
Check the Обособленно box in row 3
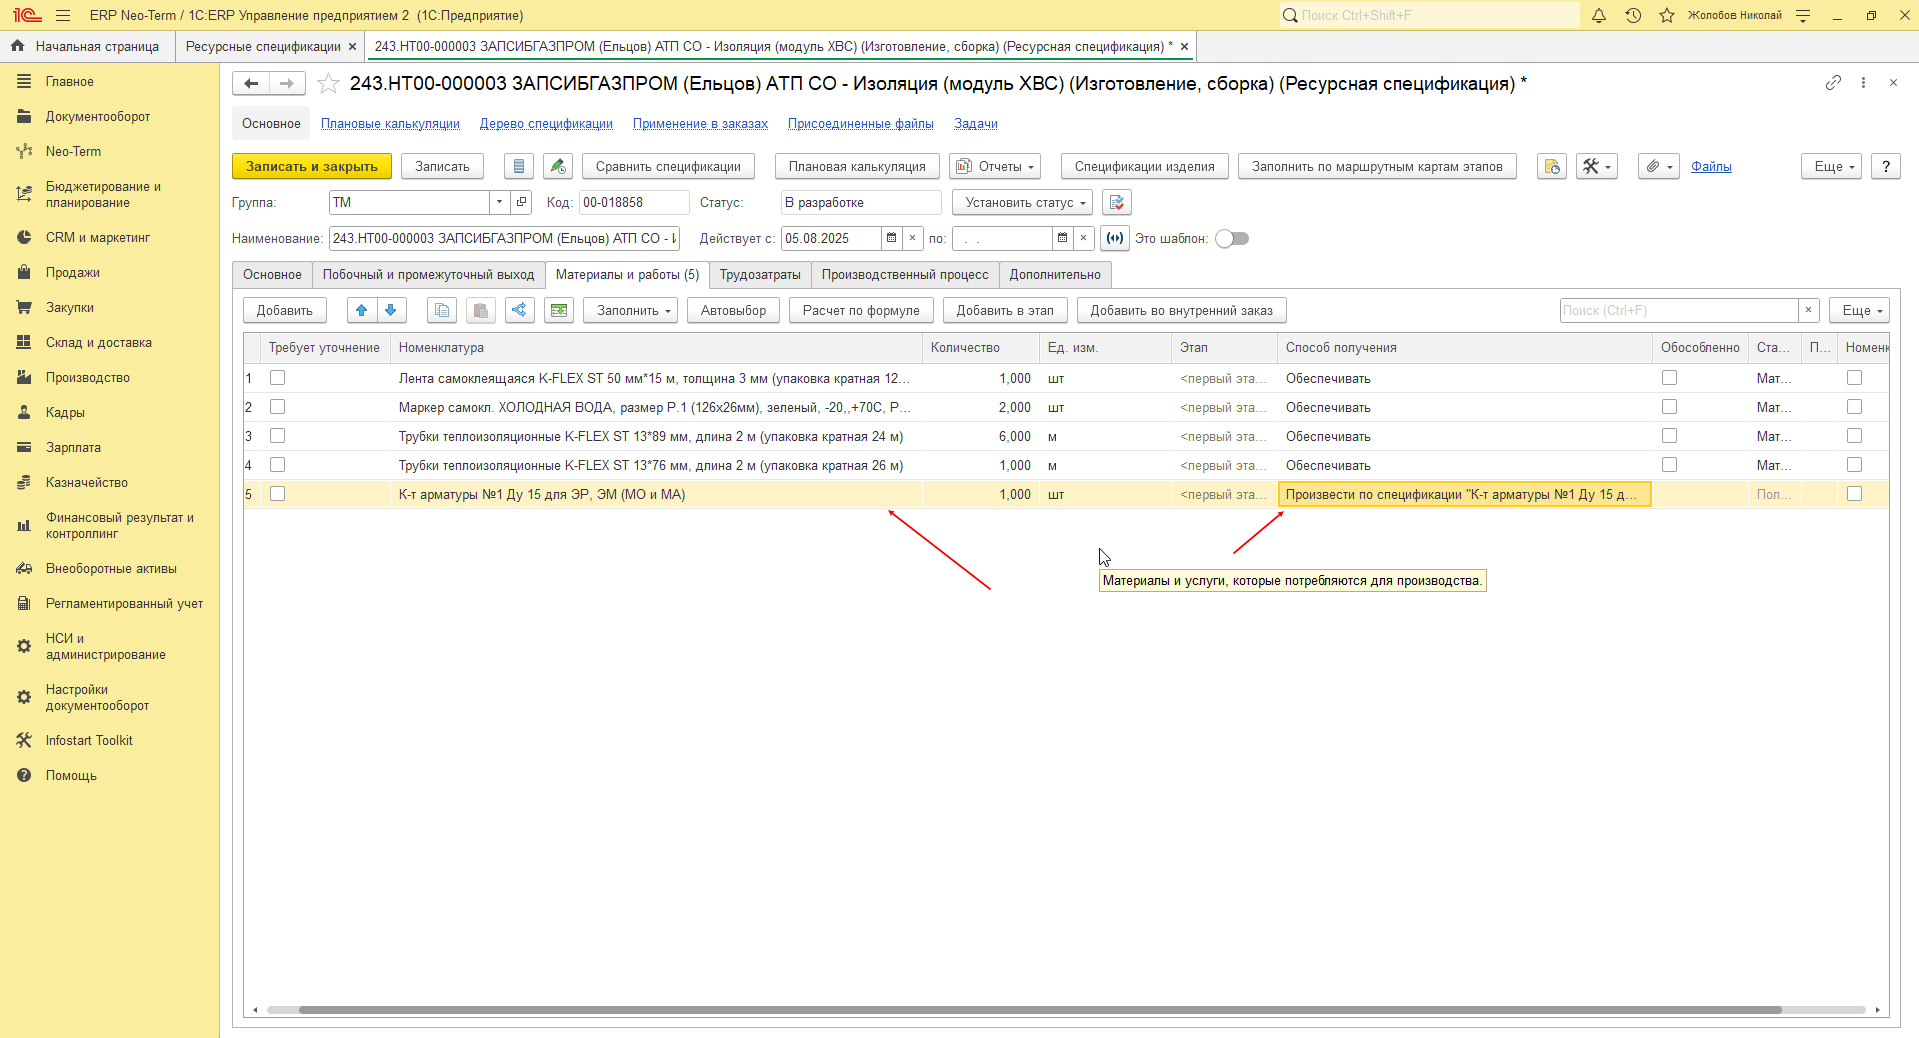(x=1669, y=436)
